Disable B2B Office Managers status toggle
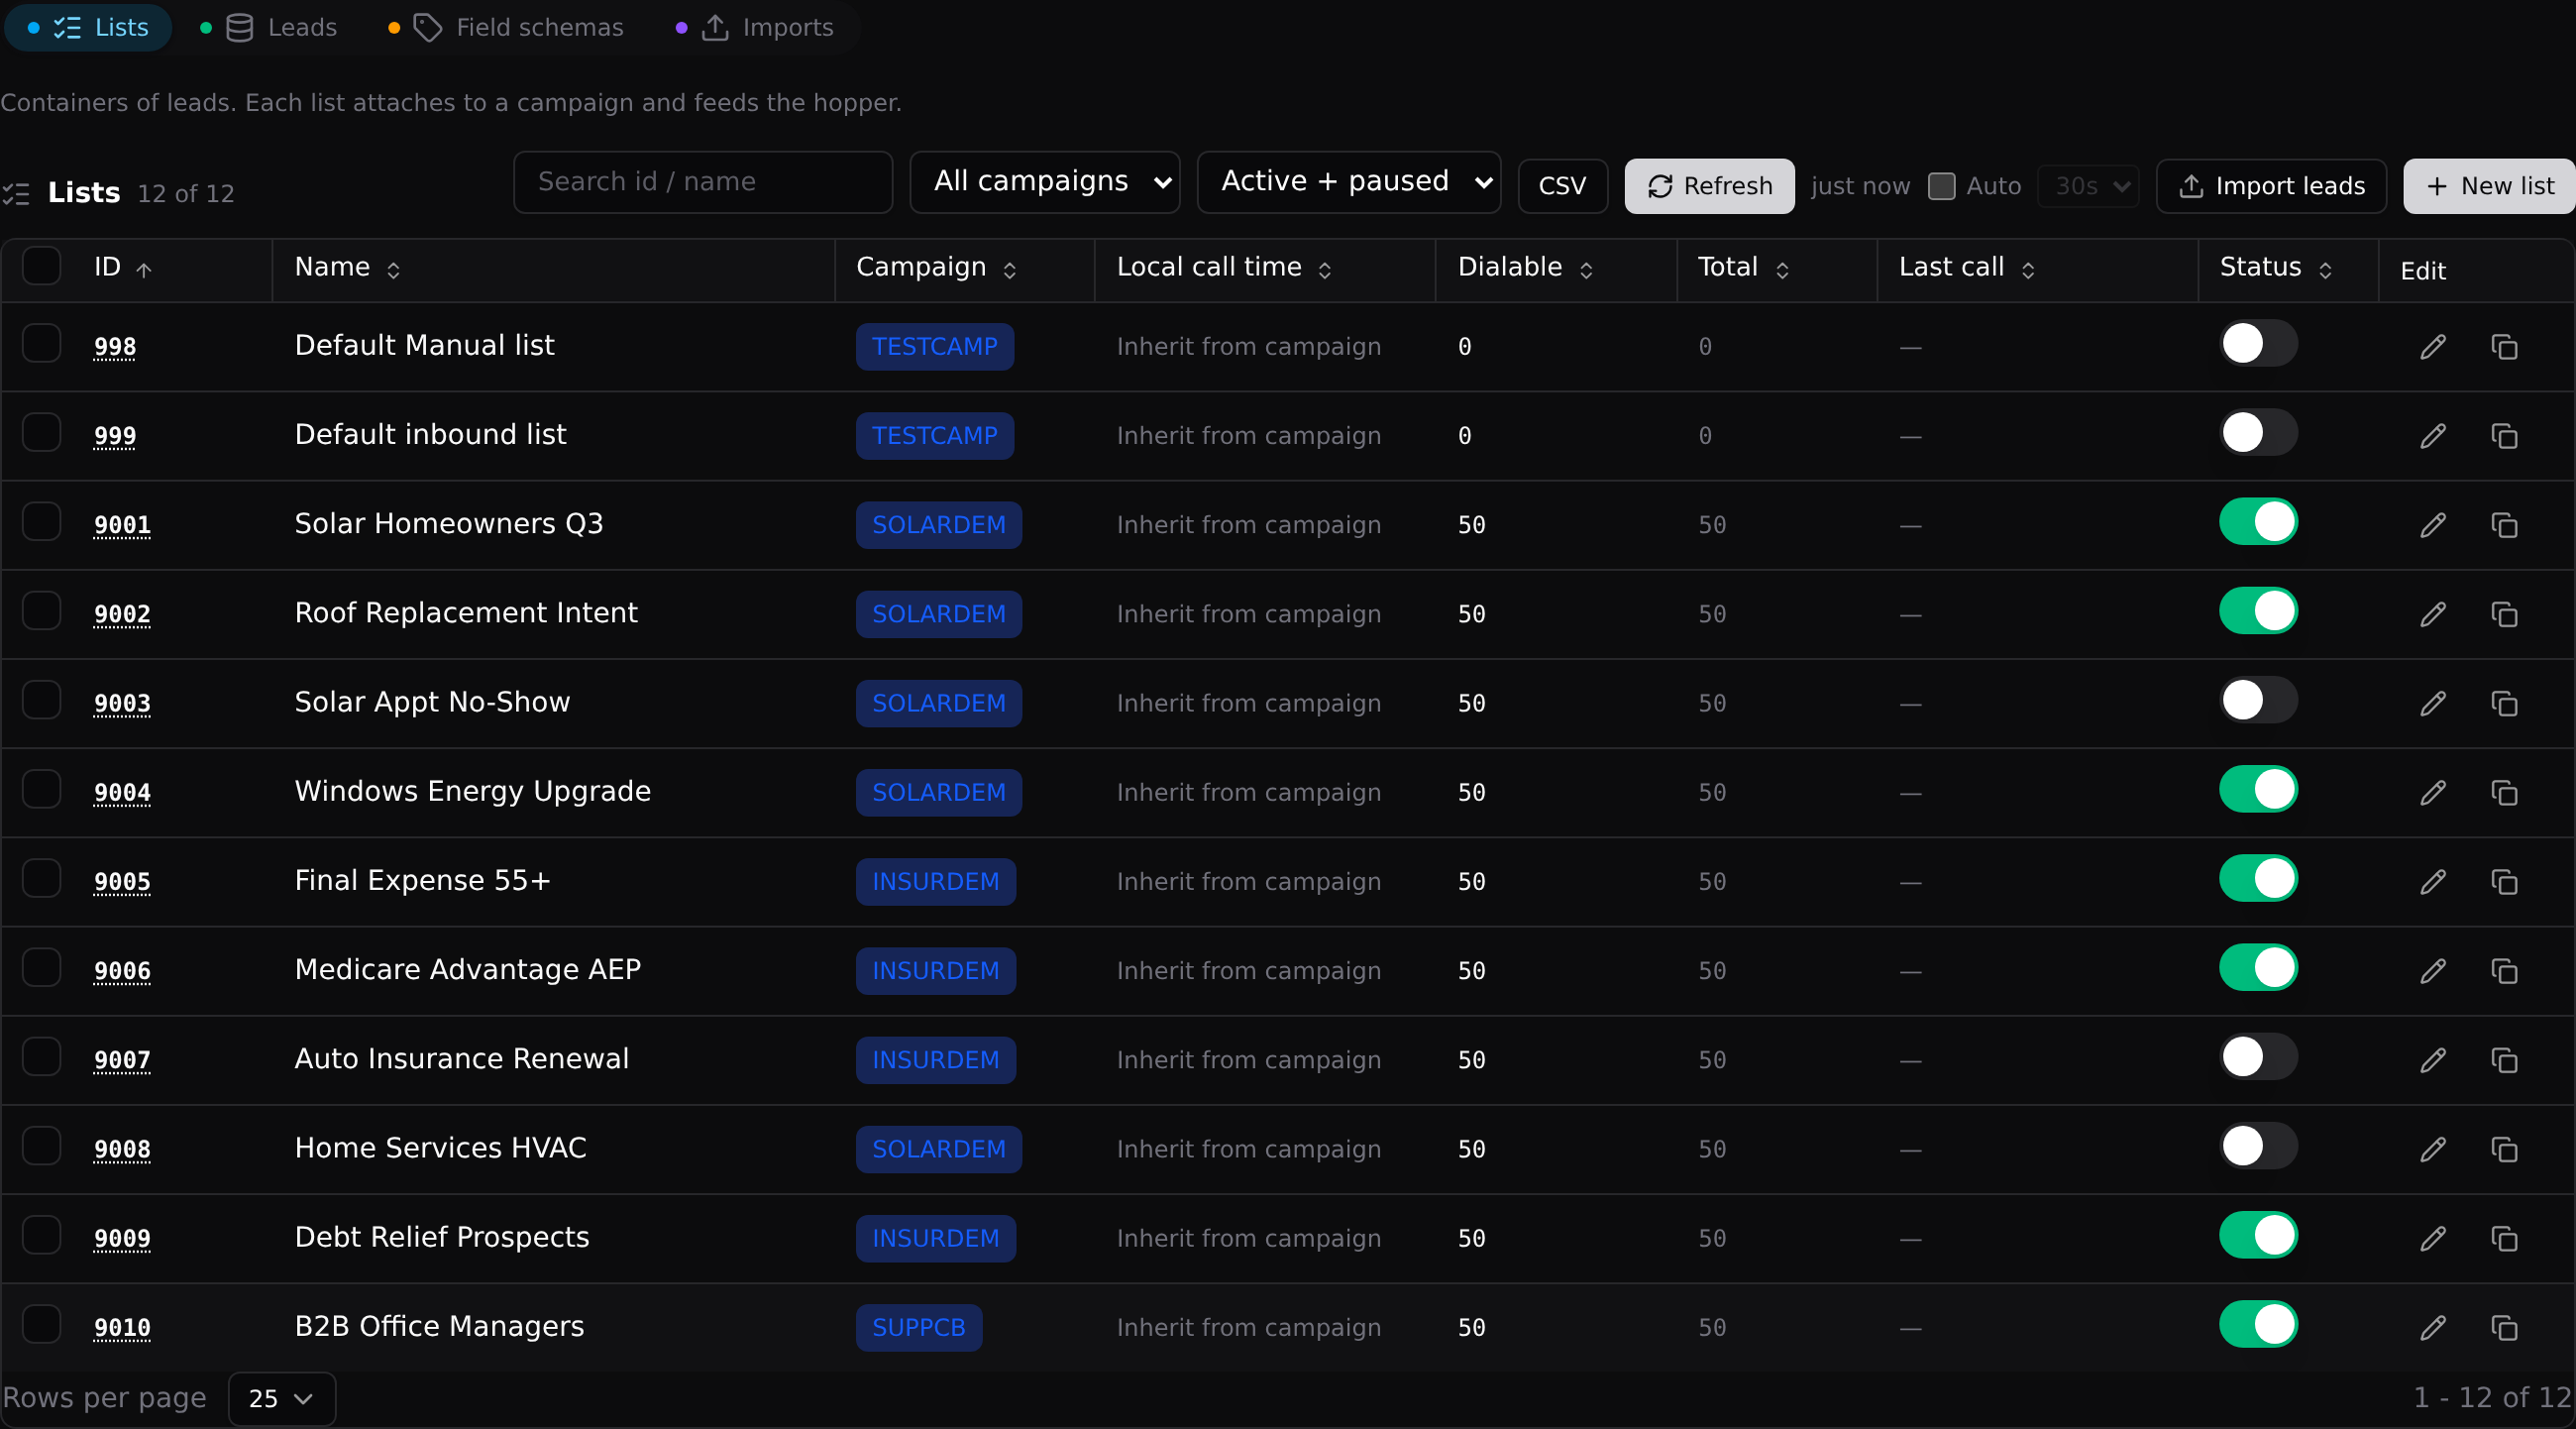The image size is (2576, 1429). pyautogui.click(x=2258, y=1324)
